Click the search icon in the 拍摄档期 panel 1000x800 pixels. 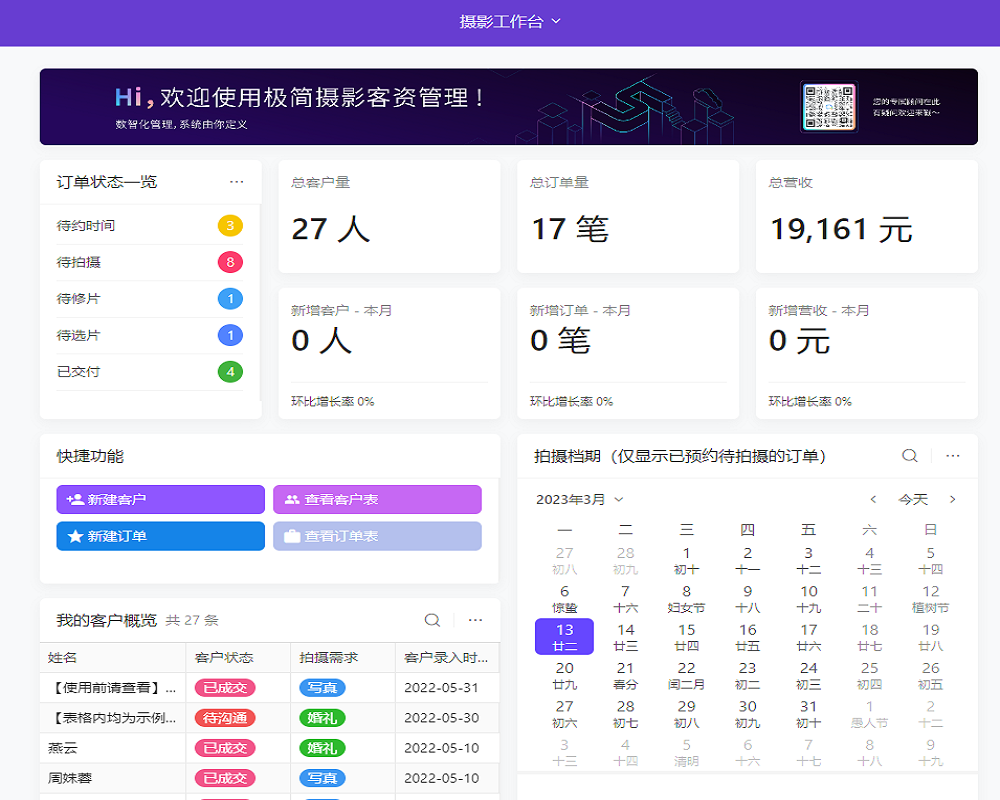[x=909, y=455]
